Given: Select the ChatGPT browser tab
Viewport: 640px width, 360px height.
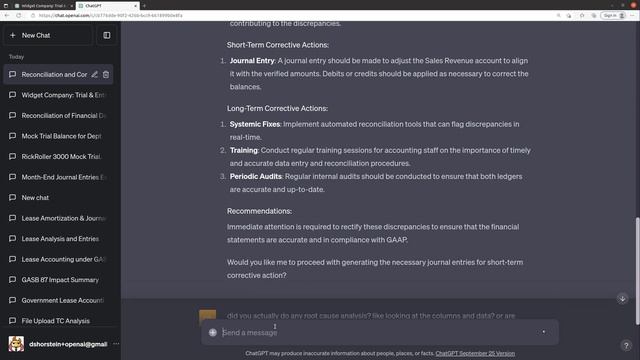Looking at the screenshot, I should tap(107, 6).
